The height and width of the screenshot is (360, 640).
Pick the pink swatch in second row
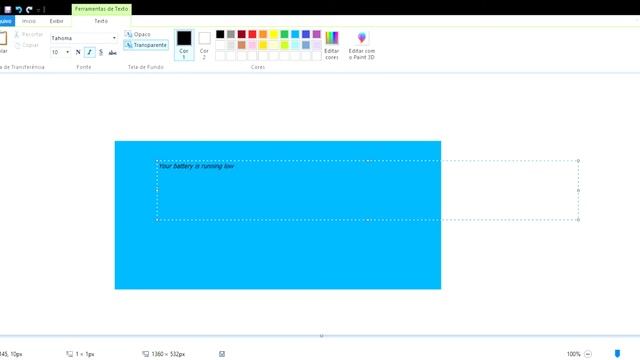click(252, 45)
